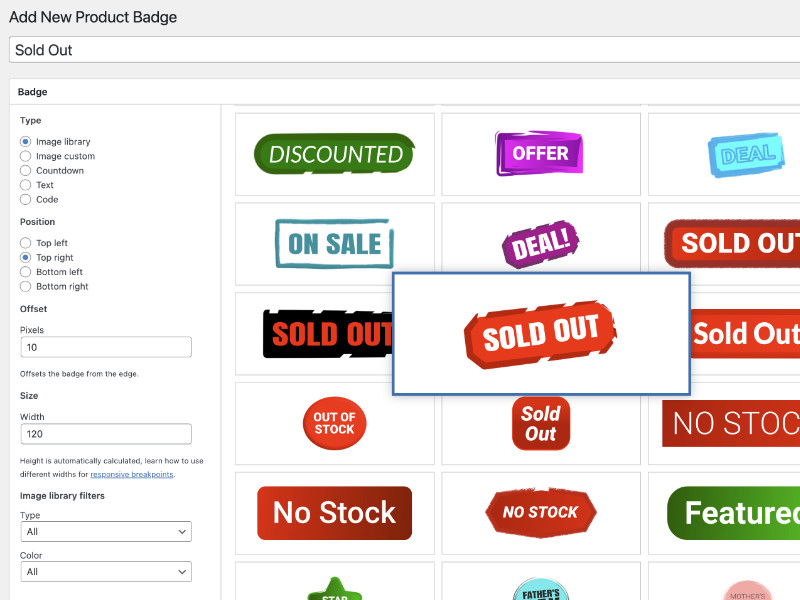This screenshot has height=600, width=800.
Task: Click the enlarged red SOLD OUT preview
Action: [541, 333]
